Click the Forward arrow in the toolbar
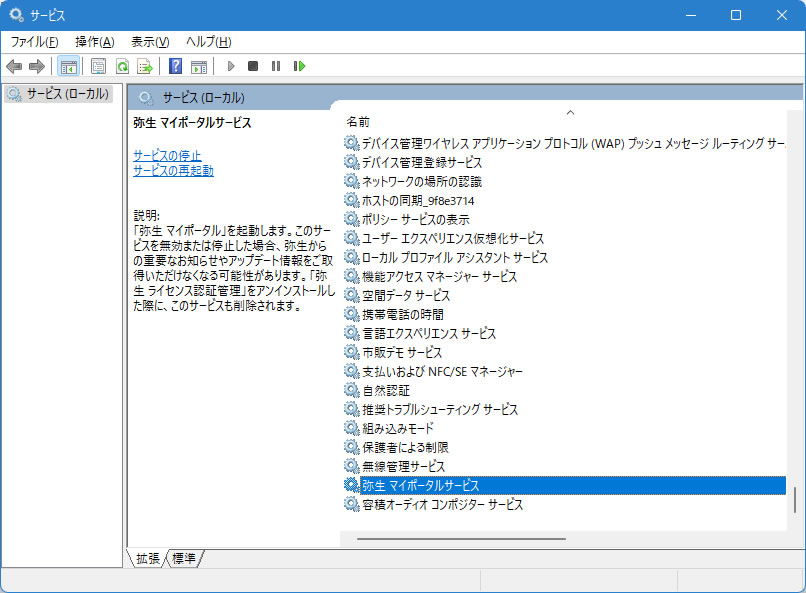The height and width of the screenshot is (593, 806). (37, 67)
